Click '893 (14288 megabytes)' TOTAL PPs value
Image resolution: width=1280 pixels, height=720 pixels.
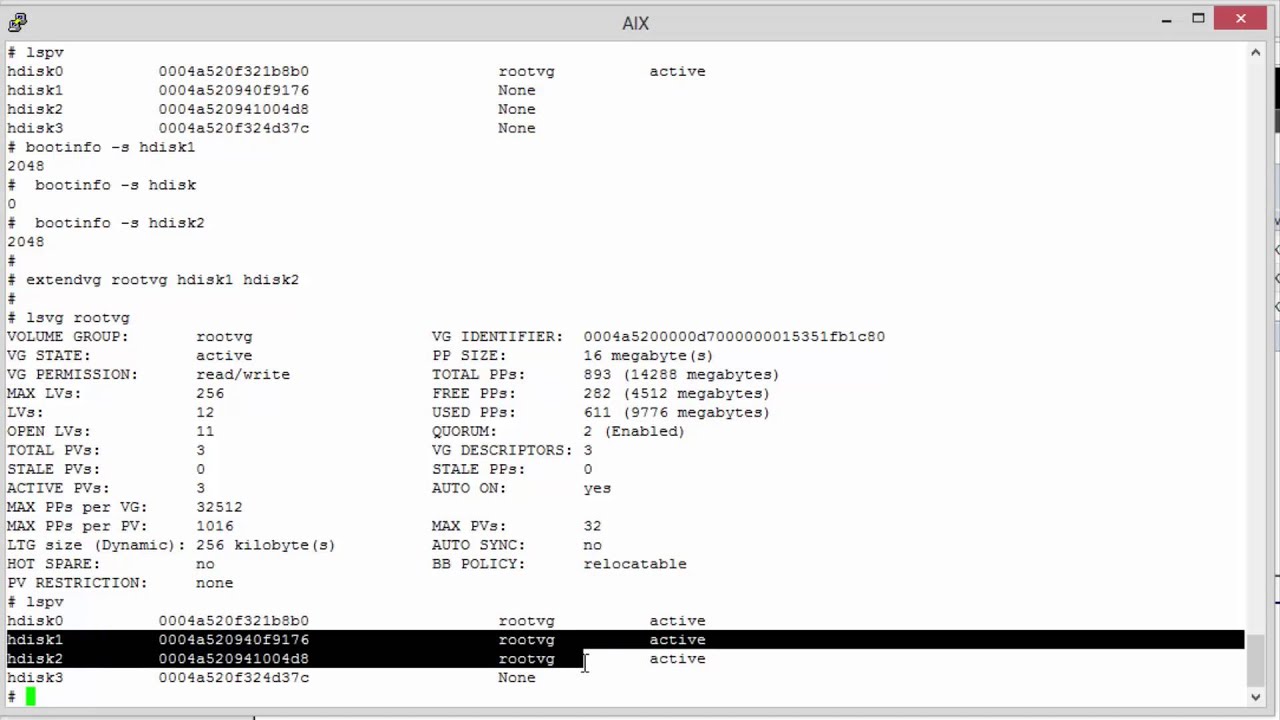point(681,375)
